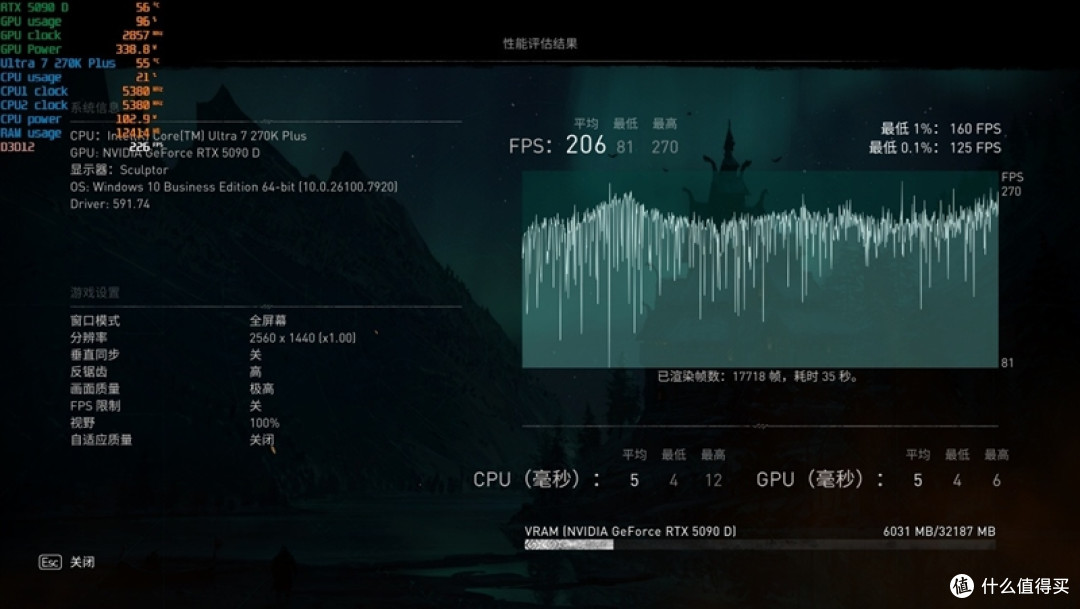Click the 6031 MB/32187 MB VRAM value
1080x609 pixels.
coord(939,531)
